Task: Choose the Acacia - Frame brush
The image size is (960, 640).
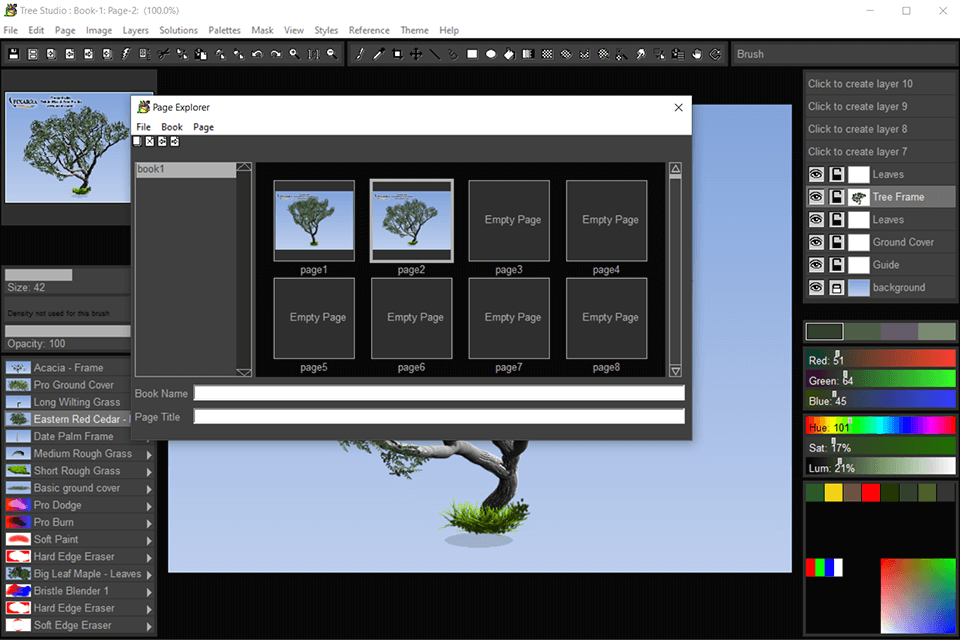Action: [67, 367]
